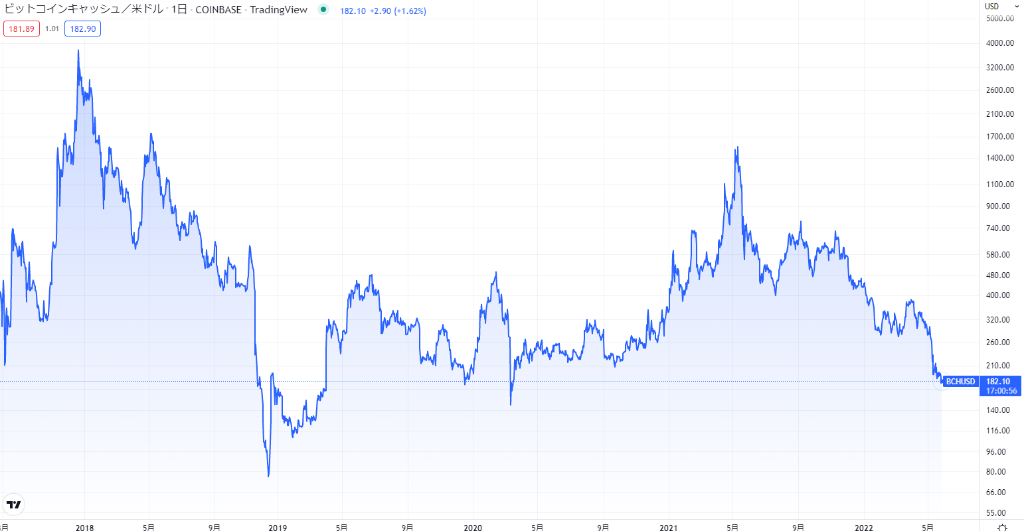Click the red sell price 181.89 button
This screenshot has width=1024, height=531.
pos(22,29)
